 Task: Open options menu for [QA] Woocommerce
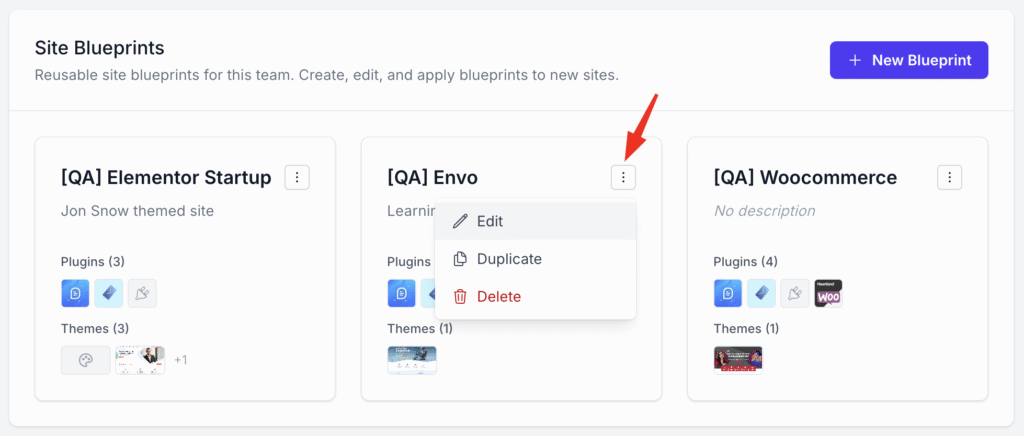tap(950, 177)
